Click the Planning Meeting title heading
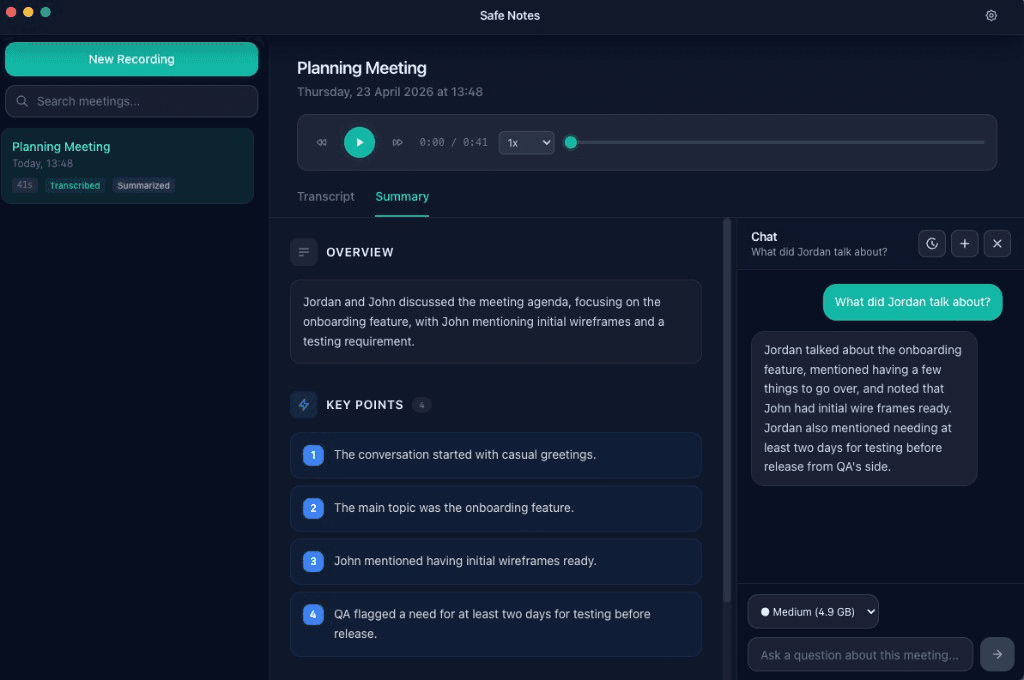The height and width of the screenshot is (680, 1024). point(362,68)
